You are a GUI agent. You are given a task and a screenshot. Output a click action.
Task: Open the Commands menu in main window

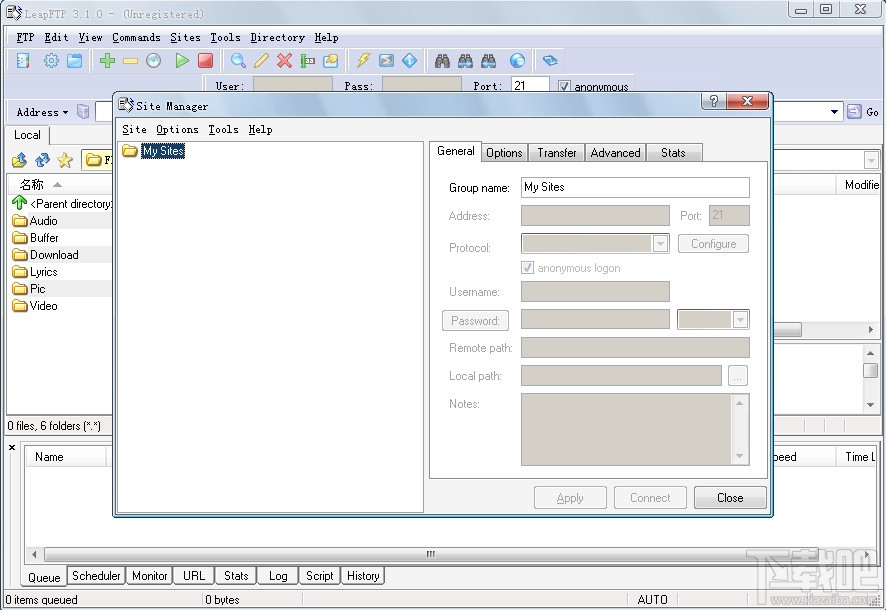(136, 37)
